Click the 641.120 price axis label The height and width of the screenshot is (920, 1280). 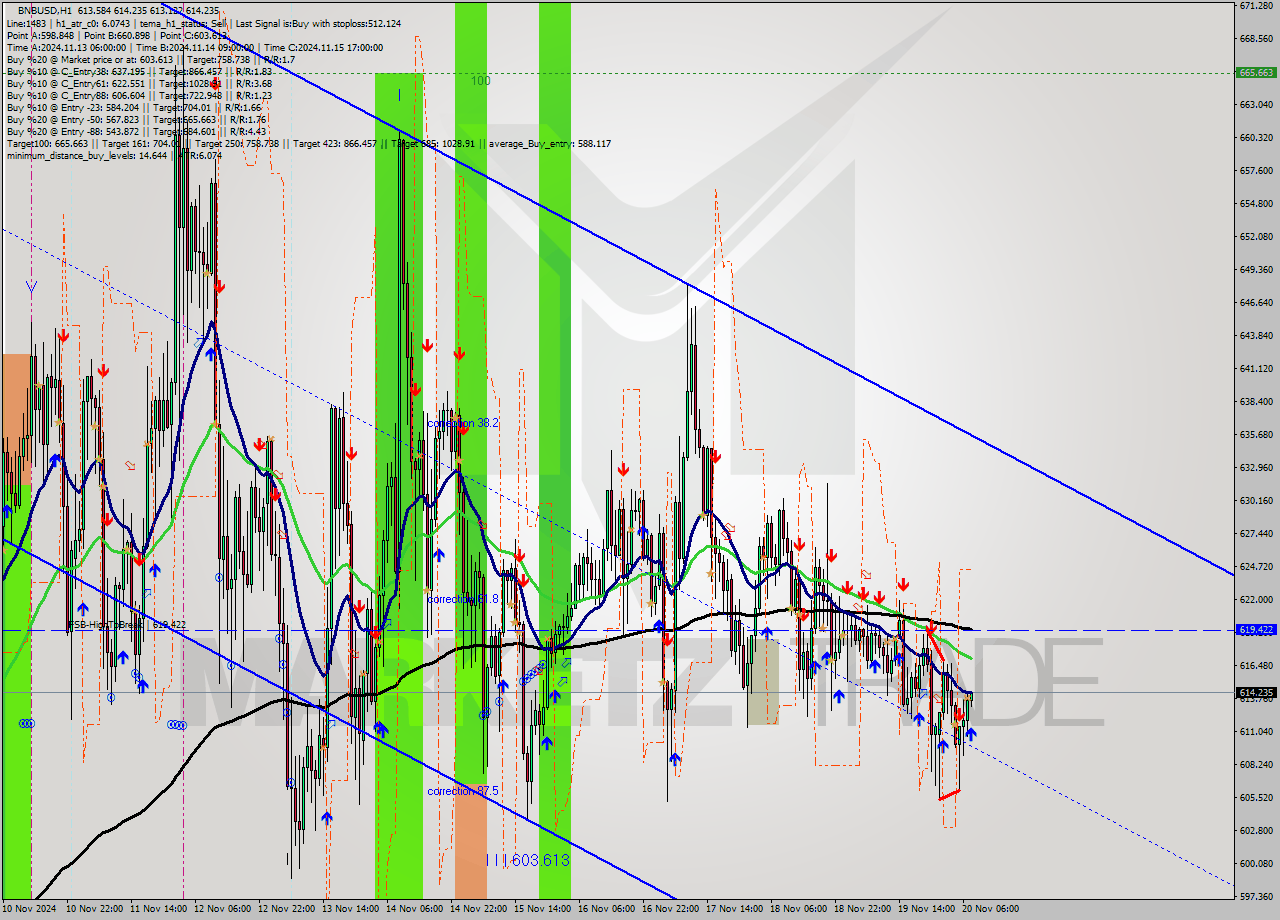1256,368
